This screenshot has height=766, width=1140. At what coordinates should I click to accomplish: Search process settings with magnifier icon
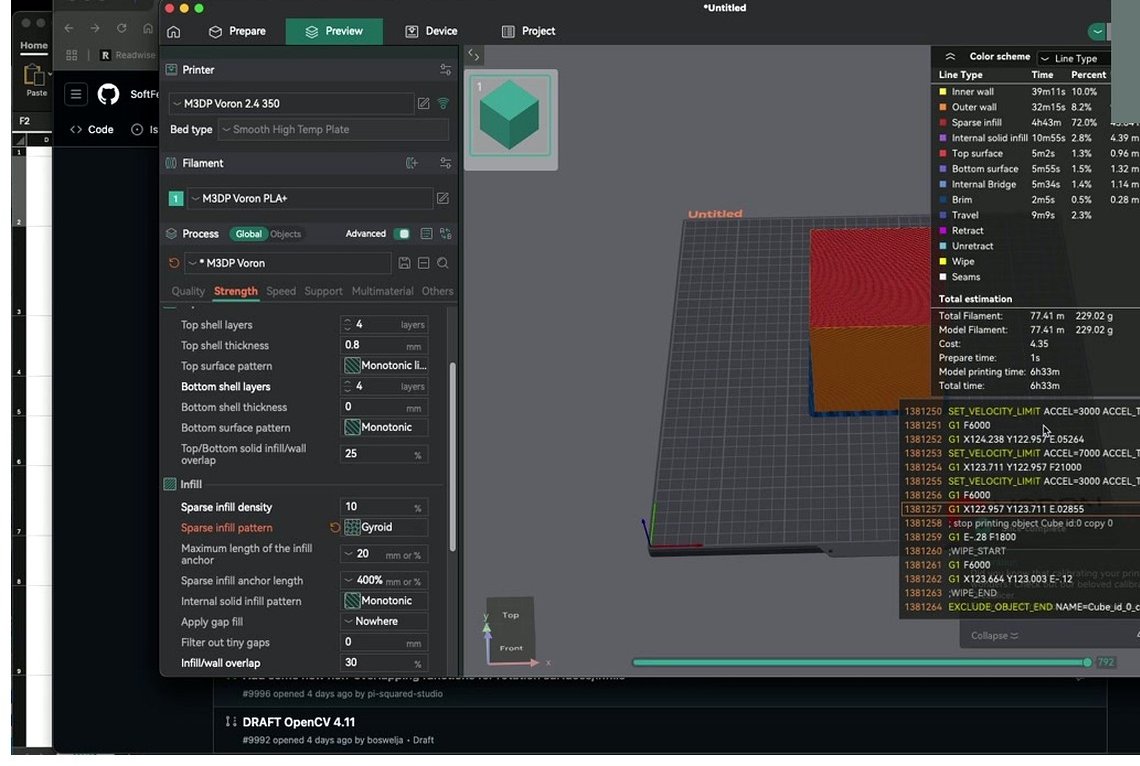[442, 263]
